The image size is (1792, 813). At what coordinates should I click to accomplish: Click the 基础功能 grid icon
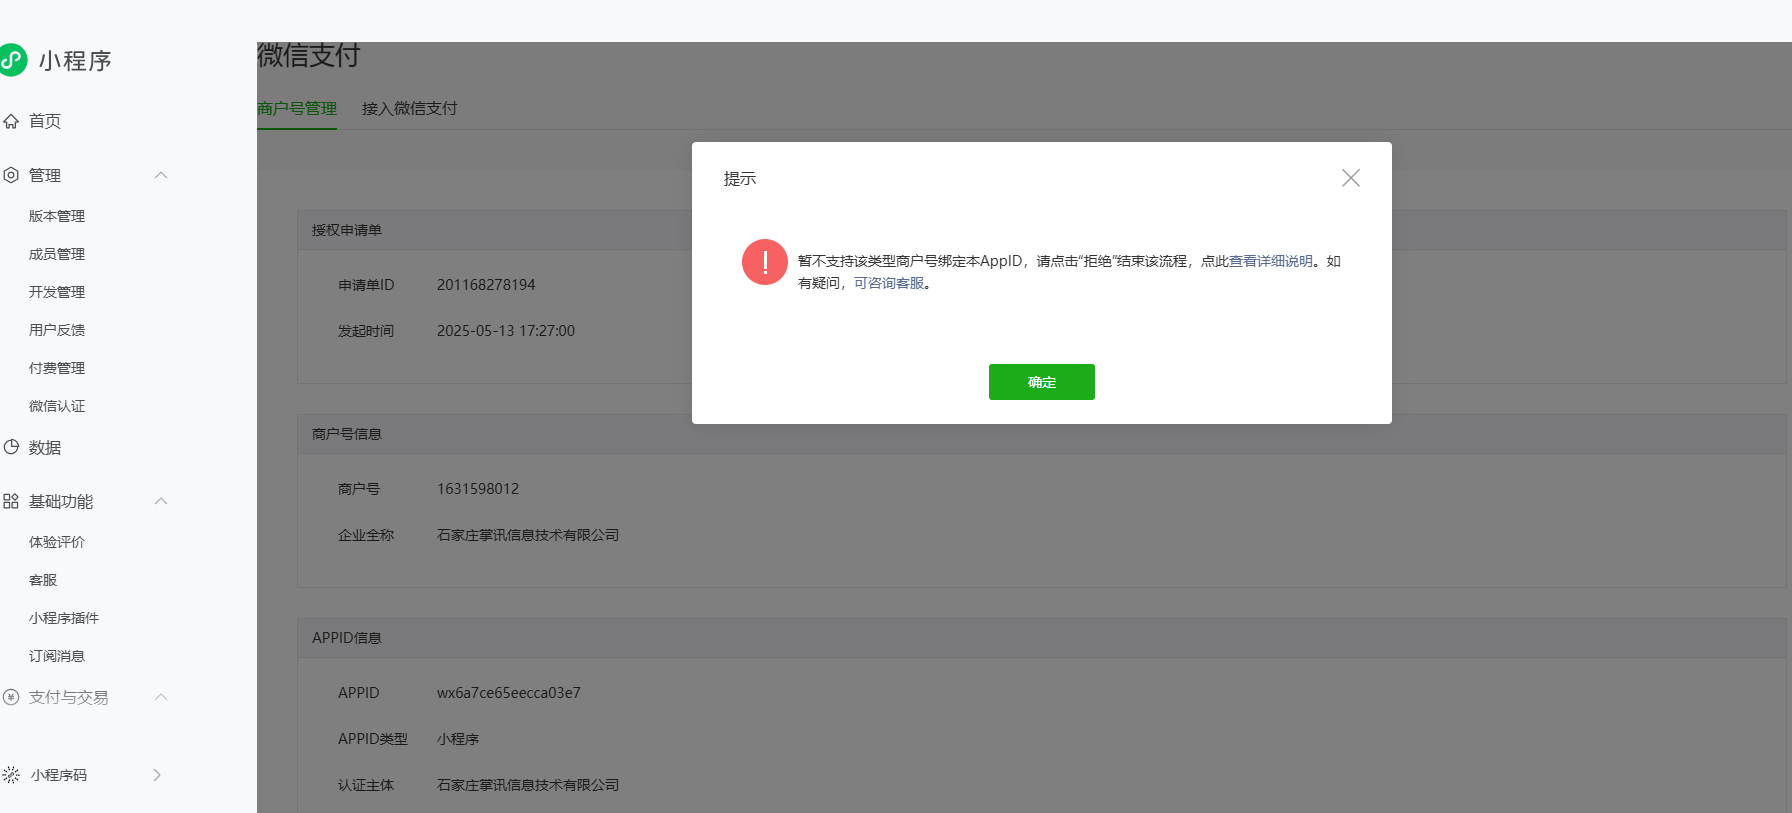11,501
